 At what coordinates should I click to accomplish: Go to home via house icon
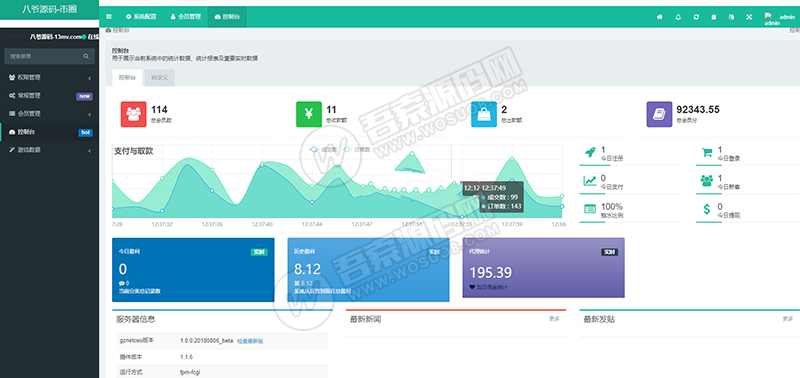pos(660,17)
